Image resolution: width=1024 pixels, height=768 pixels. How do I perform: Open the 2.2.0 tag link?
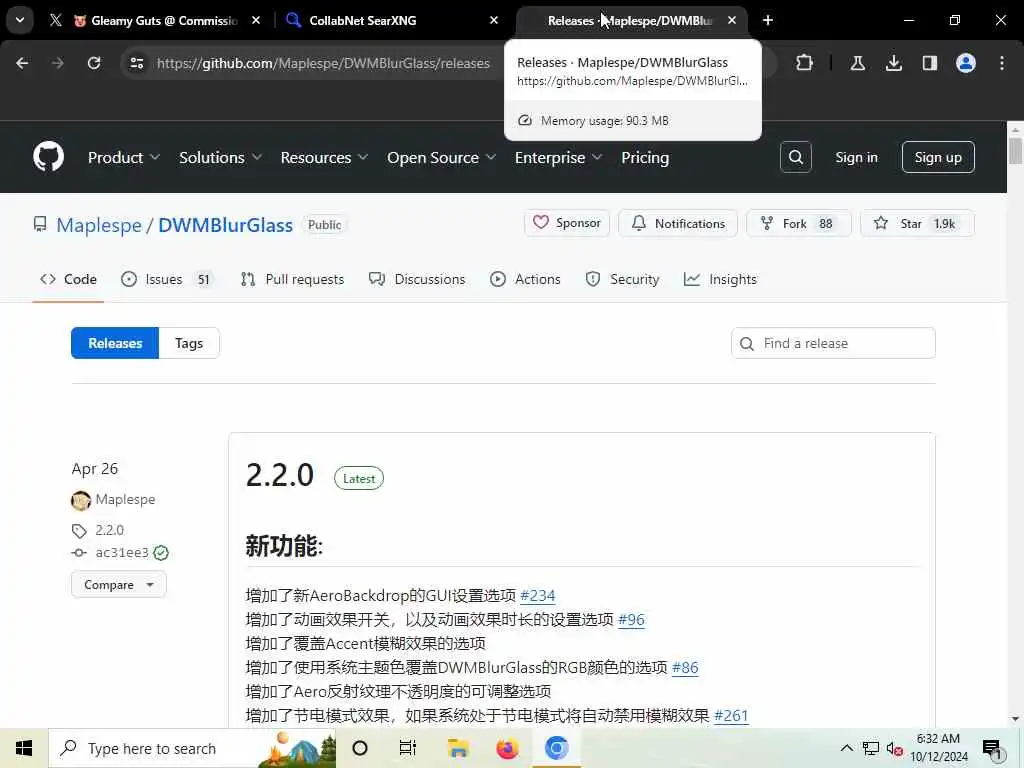coord(109,530)
